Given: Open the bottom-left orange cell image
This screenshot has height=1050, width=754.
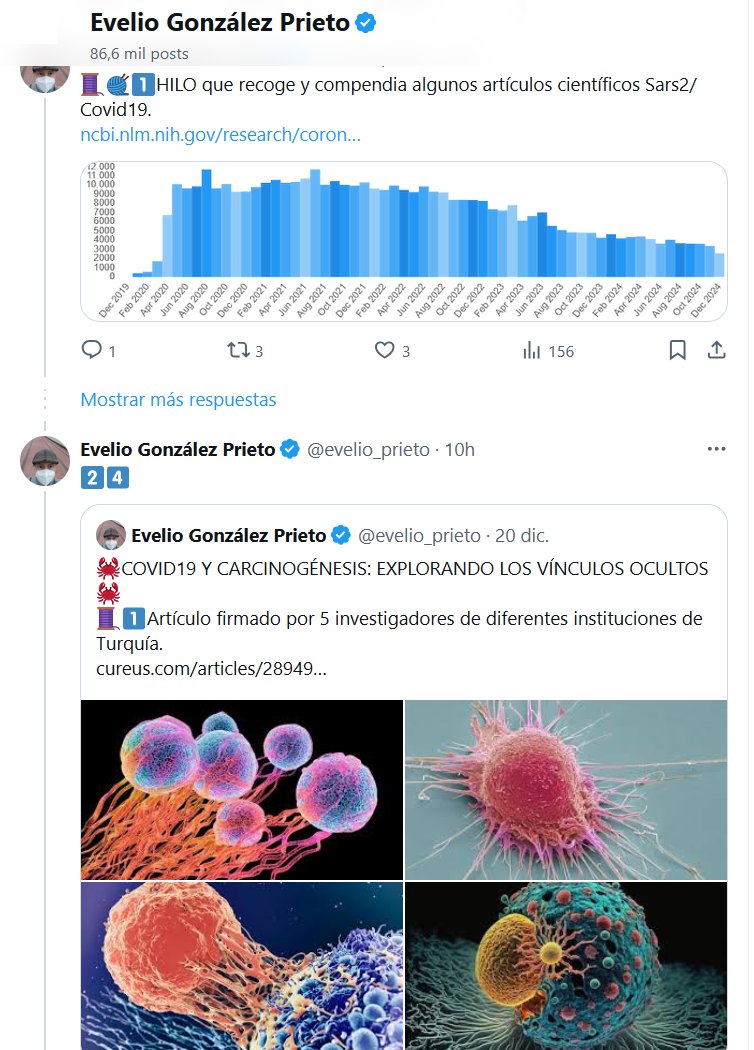Looking at the screenshot, I should [242, 965].
